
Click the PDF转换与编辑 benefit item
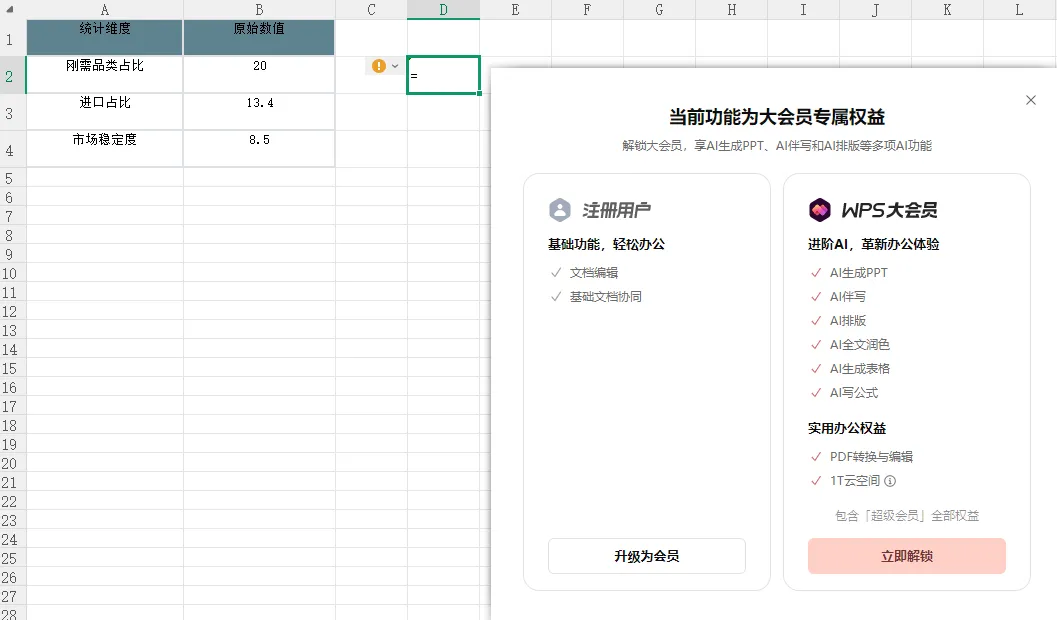862,457
